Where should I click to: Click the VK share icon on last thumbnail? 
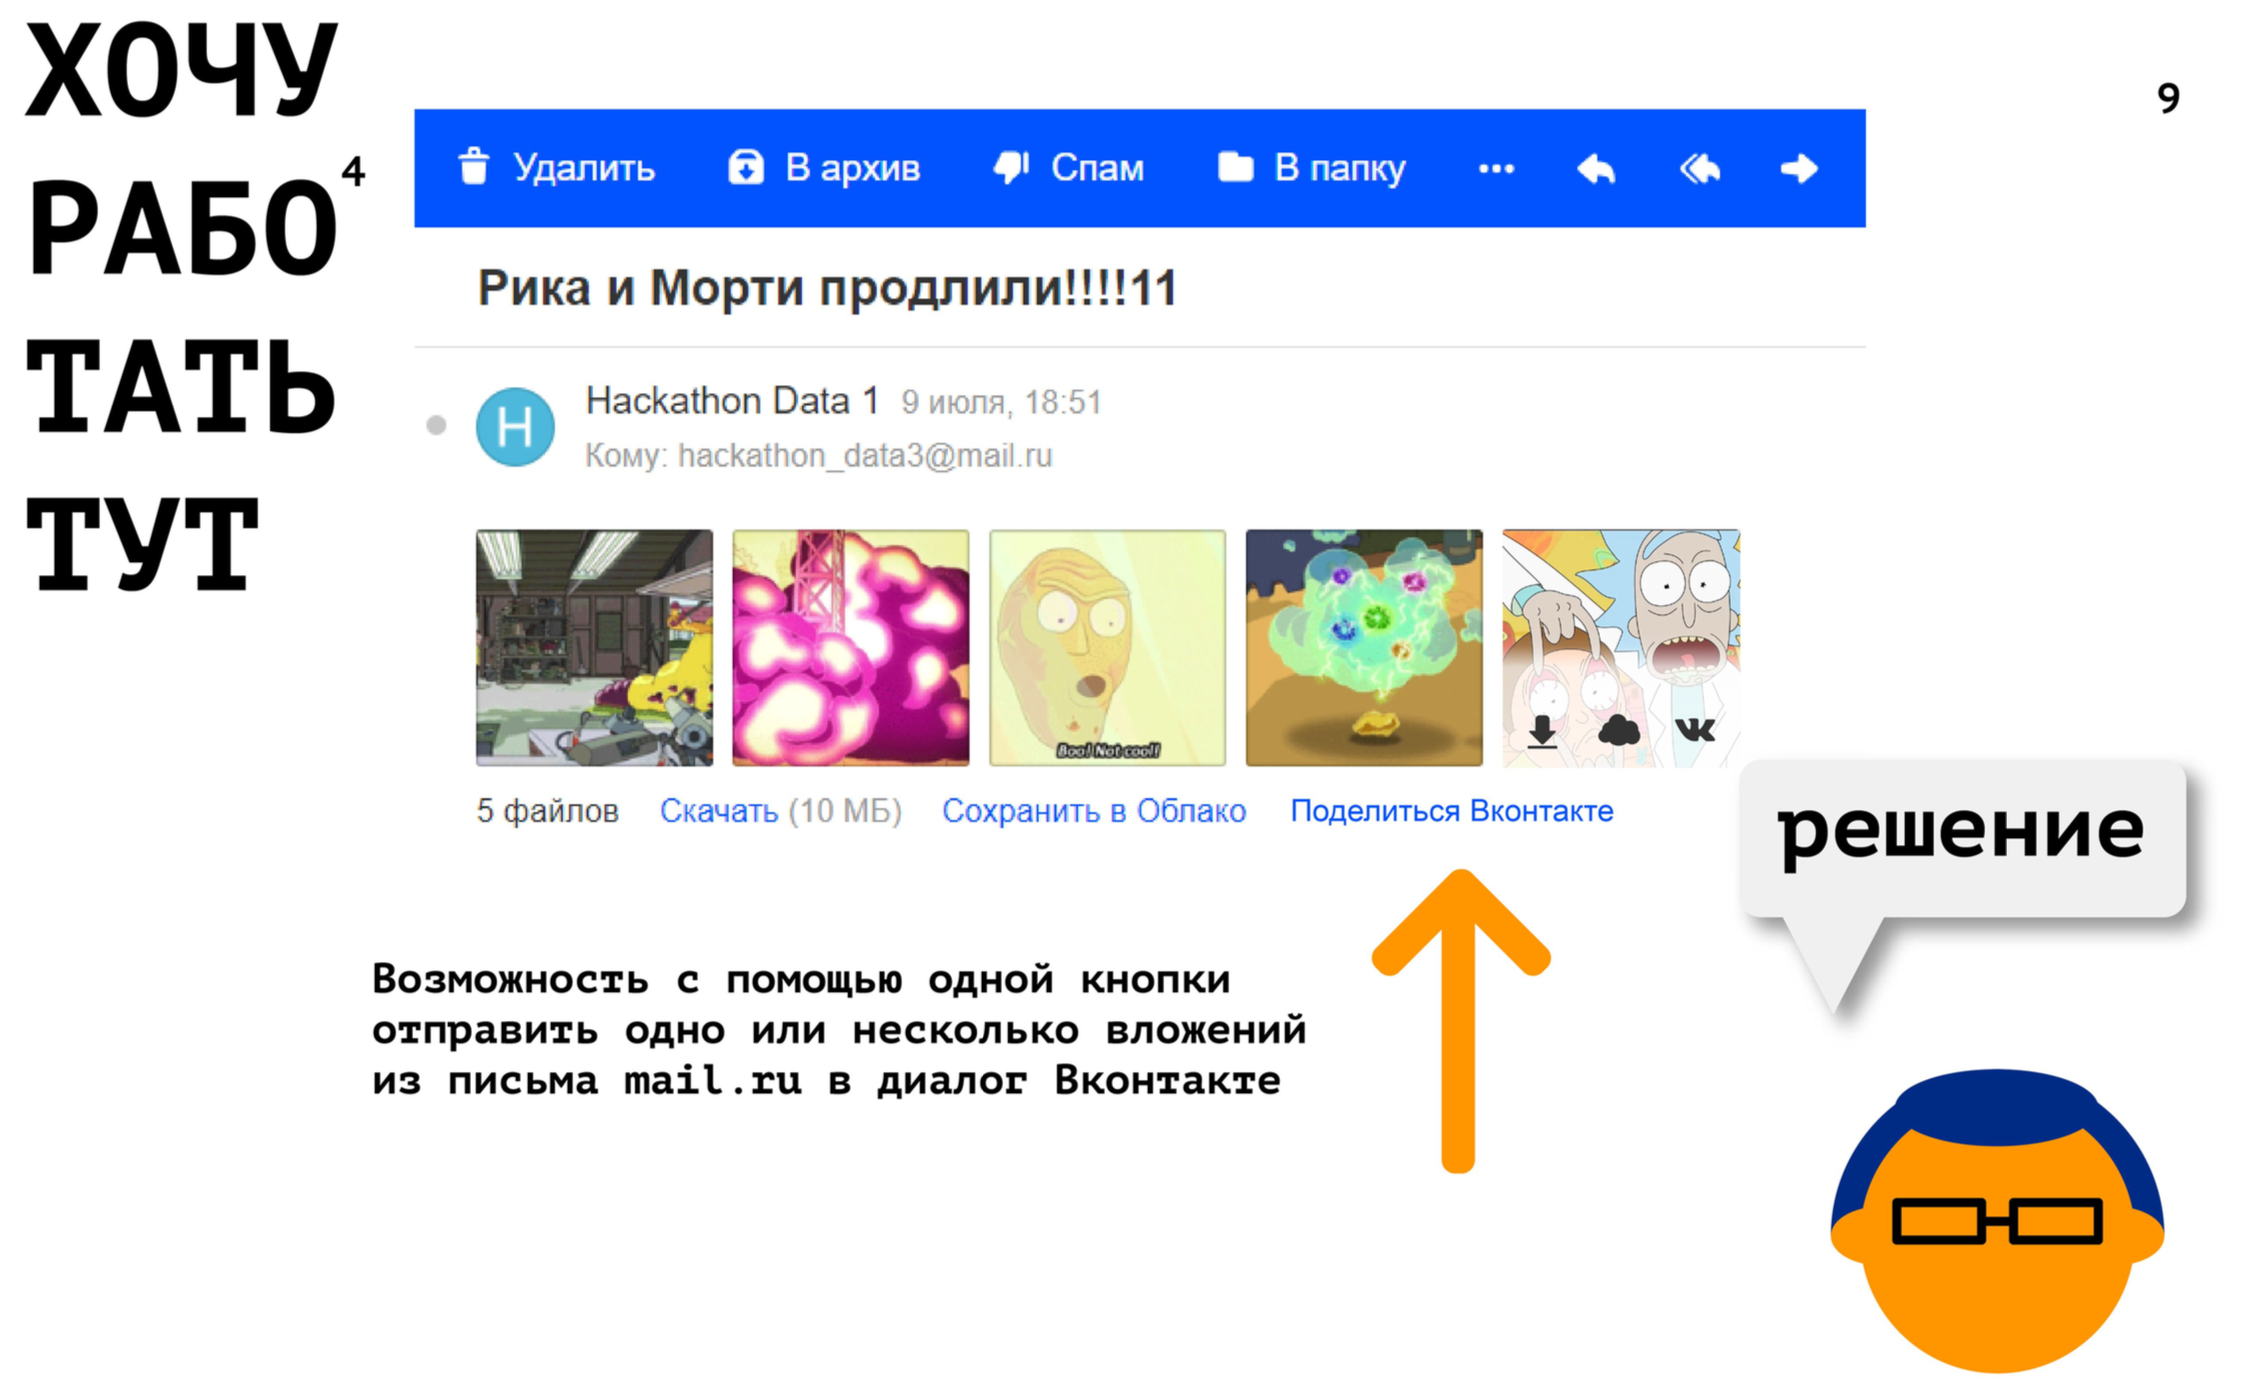coord(1695,730)
